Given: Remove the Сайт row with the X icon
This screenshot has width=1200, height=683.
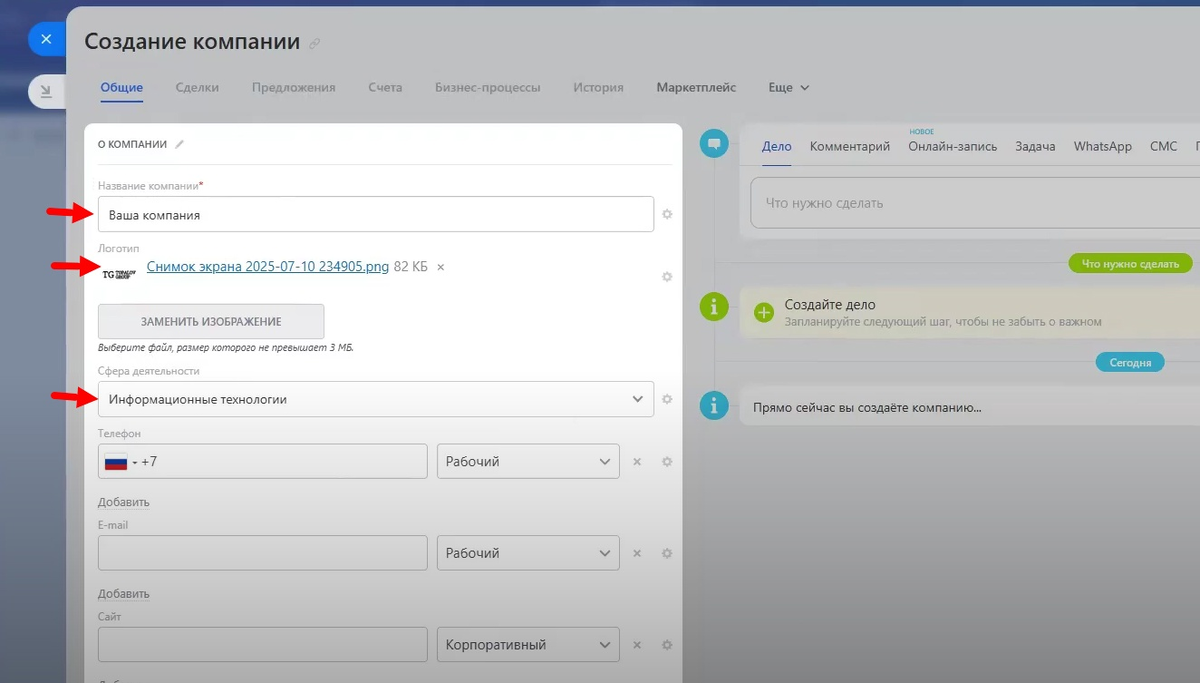Looking at the screenshot, I should click(636, 645).
